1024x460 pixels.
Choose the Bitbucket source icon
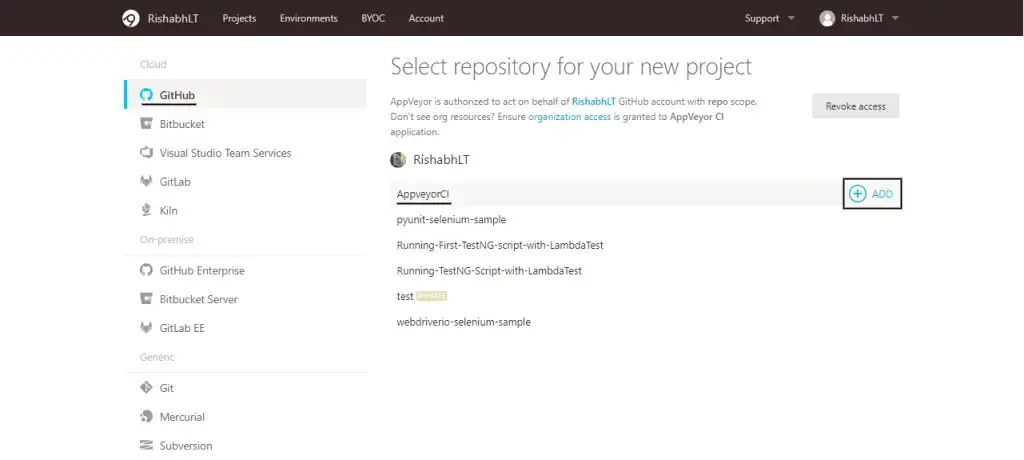coord(146,124)
